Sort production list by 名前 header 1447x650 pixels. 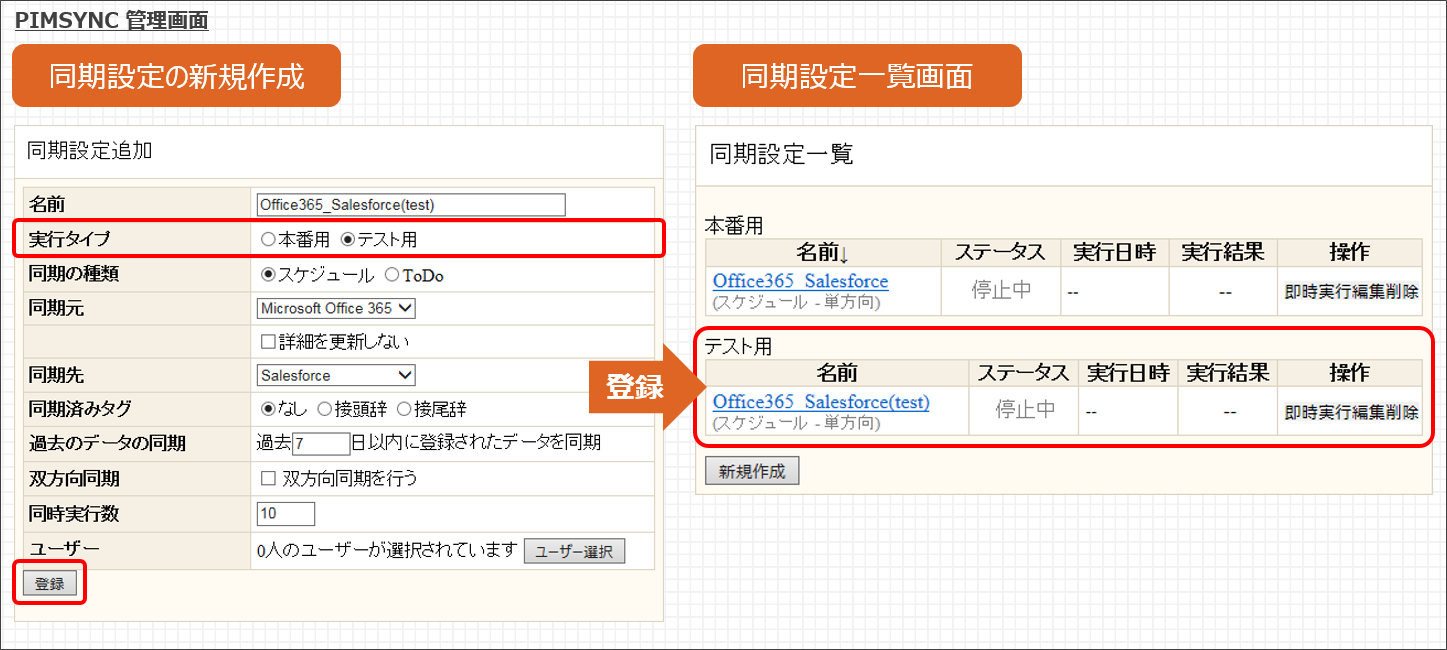[822, 252]
